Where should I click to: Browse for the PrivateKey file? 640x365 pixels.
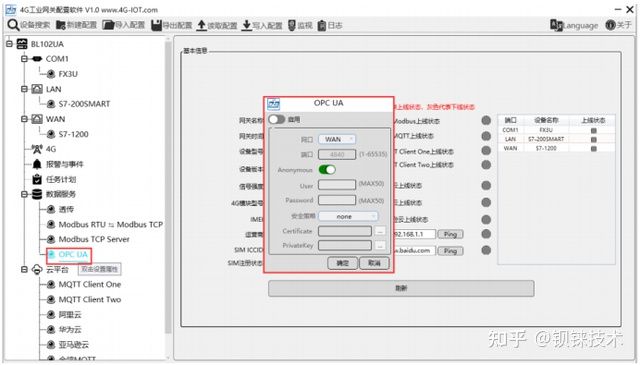[380, 246]
